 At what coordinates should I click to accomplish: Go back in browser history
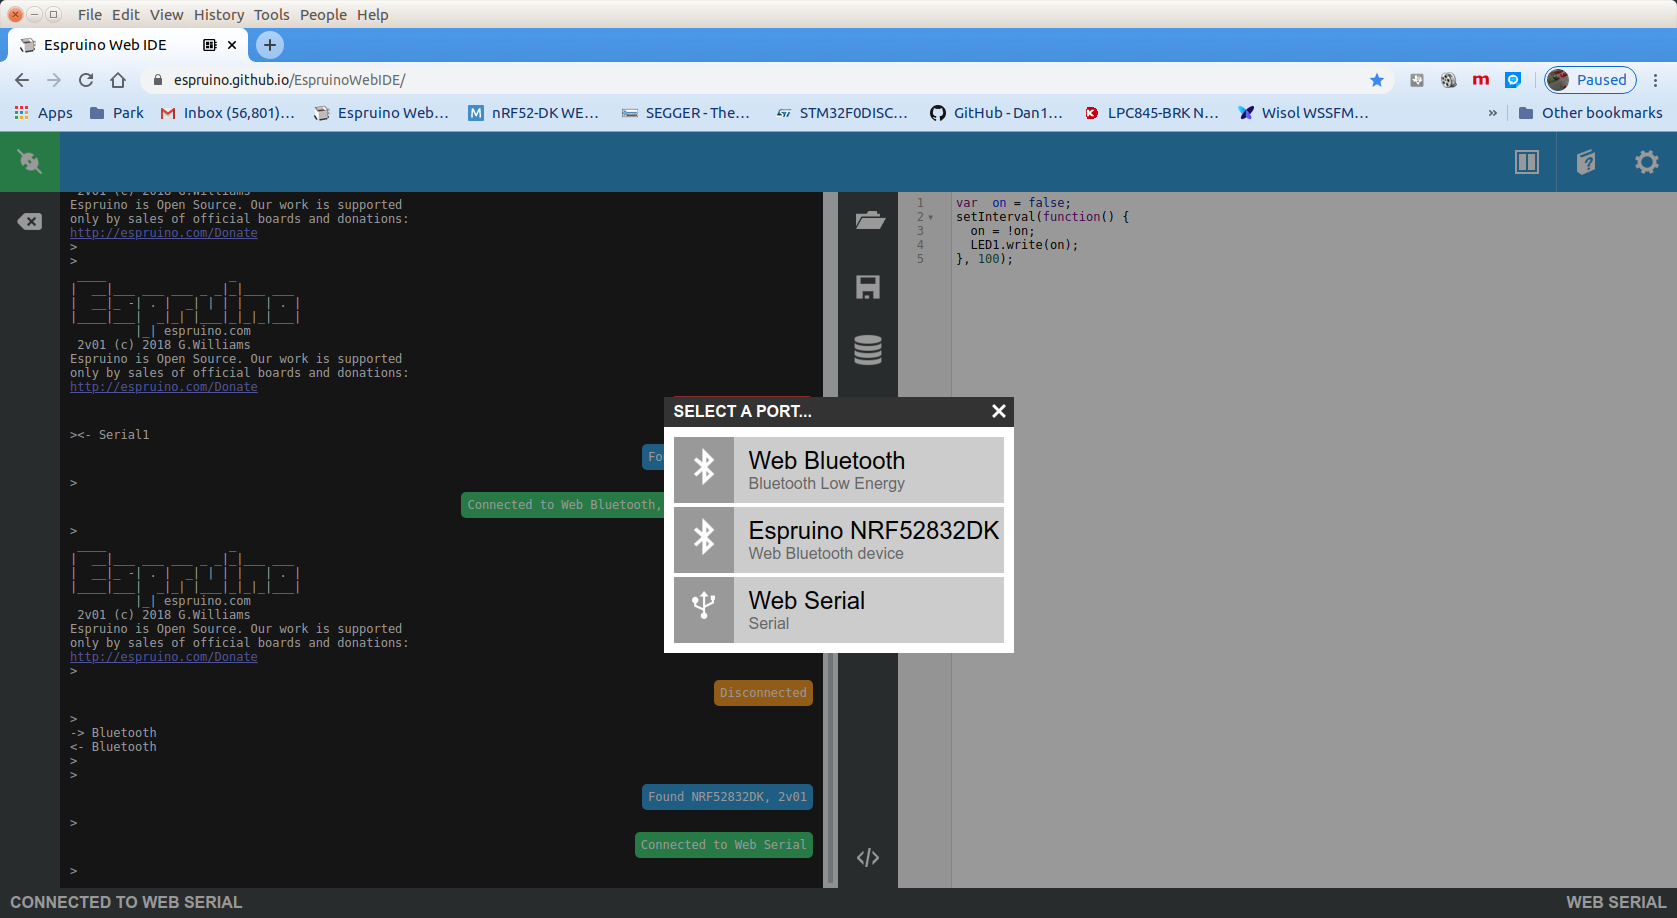22,80
